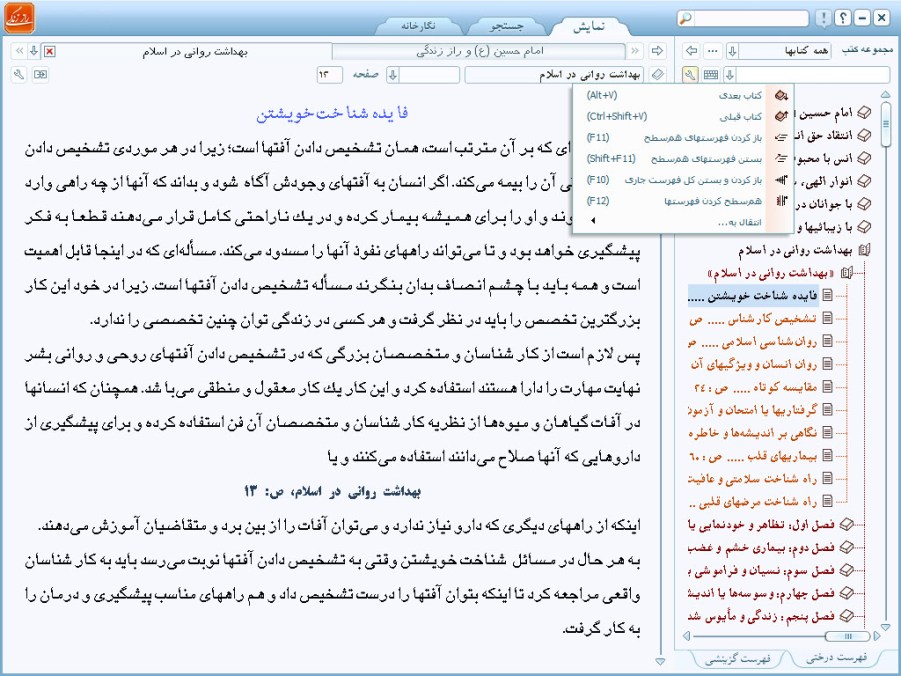Click the tree panel vertical scrollbar thumb
The height and width of the screenshot is (676, 901).
coord(885,124)
